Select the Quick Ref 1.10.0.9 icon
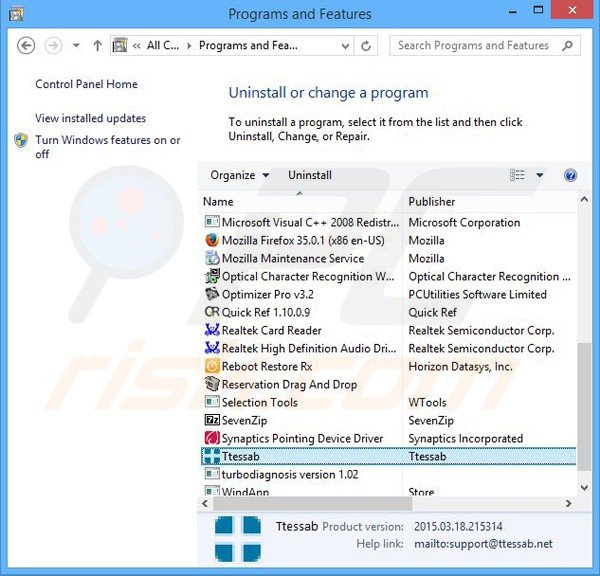 pyautogui.click(x=212, y=312)
